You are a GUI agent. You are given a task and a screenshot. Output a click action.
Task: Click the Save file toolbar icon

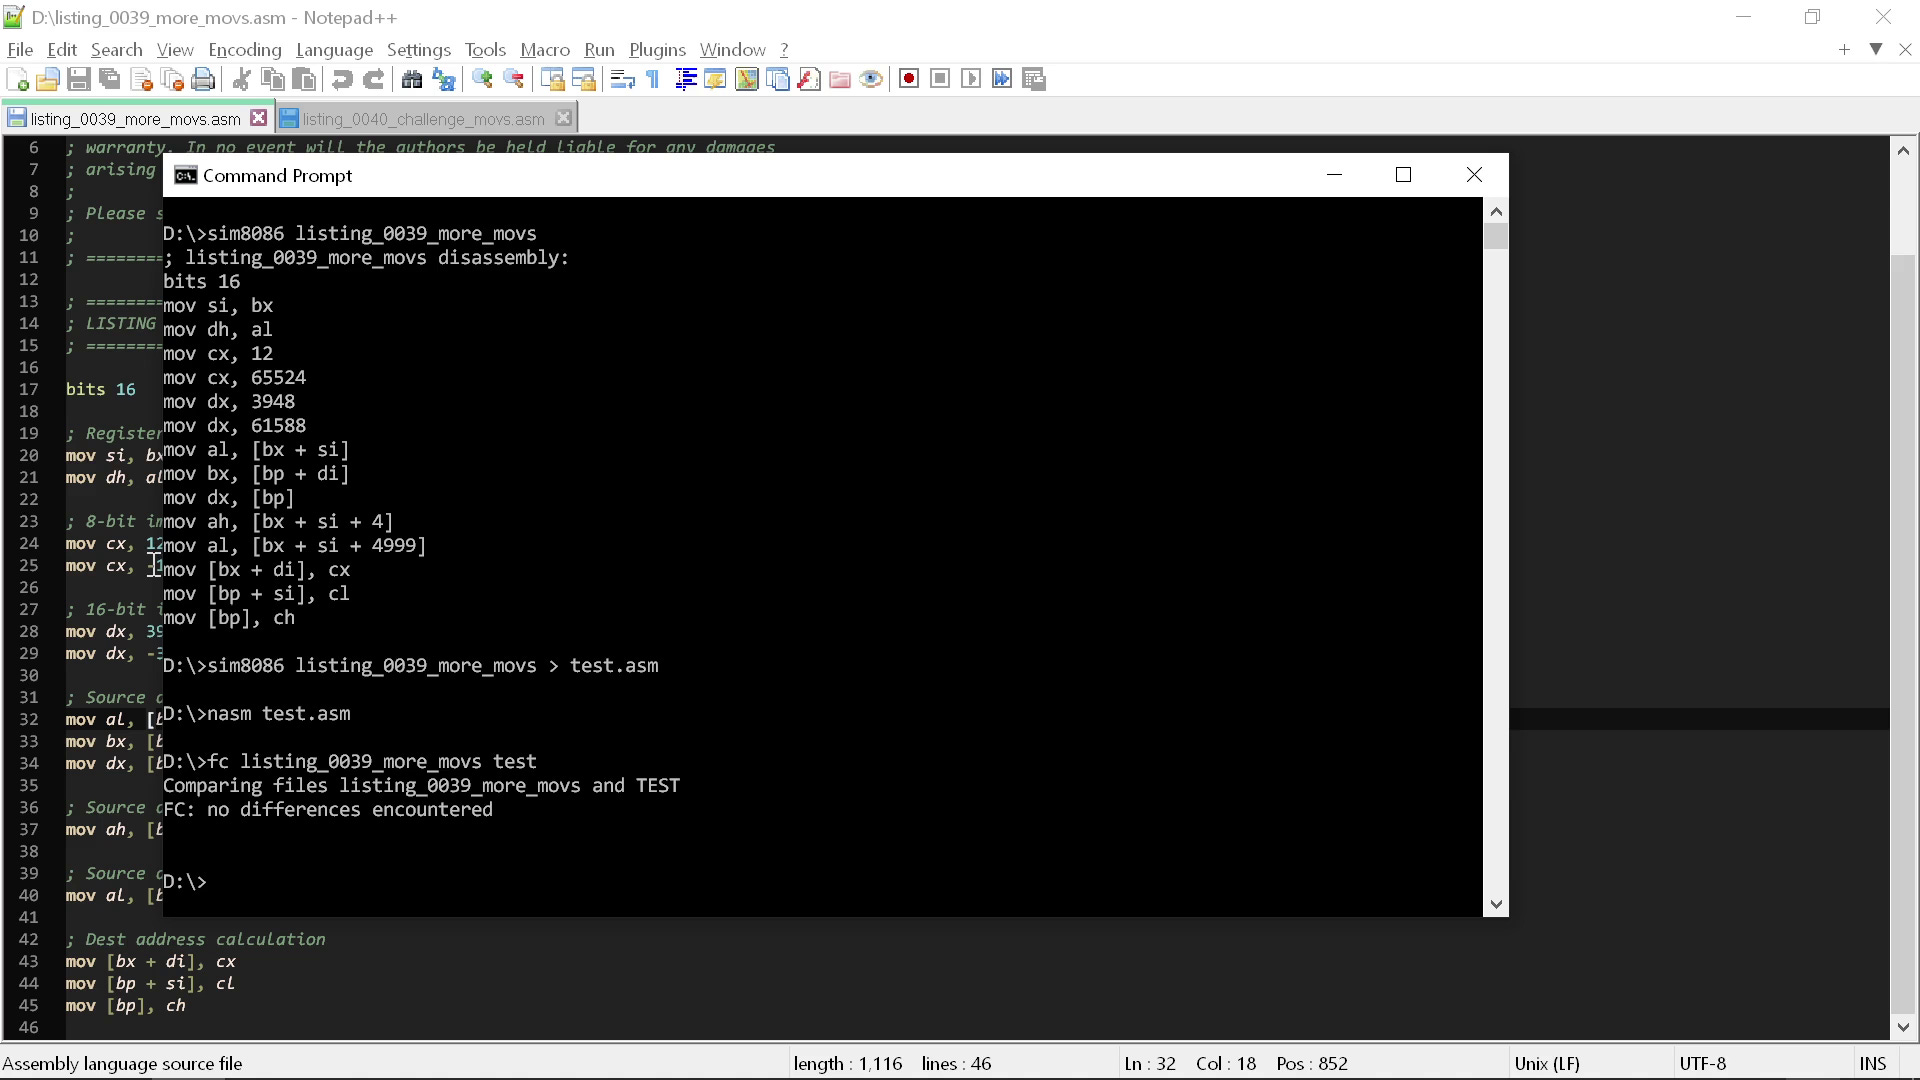79,79
